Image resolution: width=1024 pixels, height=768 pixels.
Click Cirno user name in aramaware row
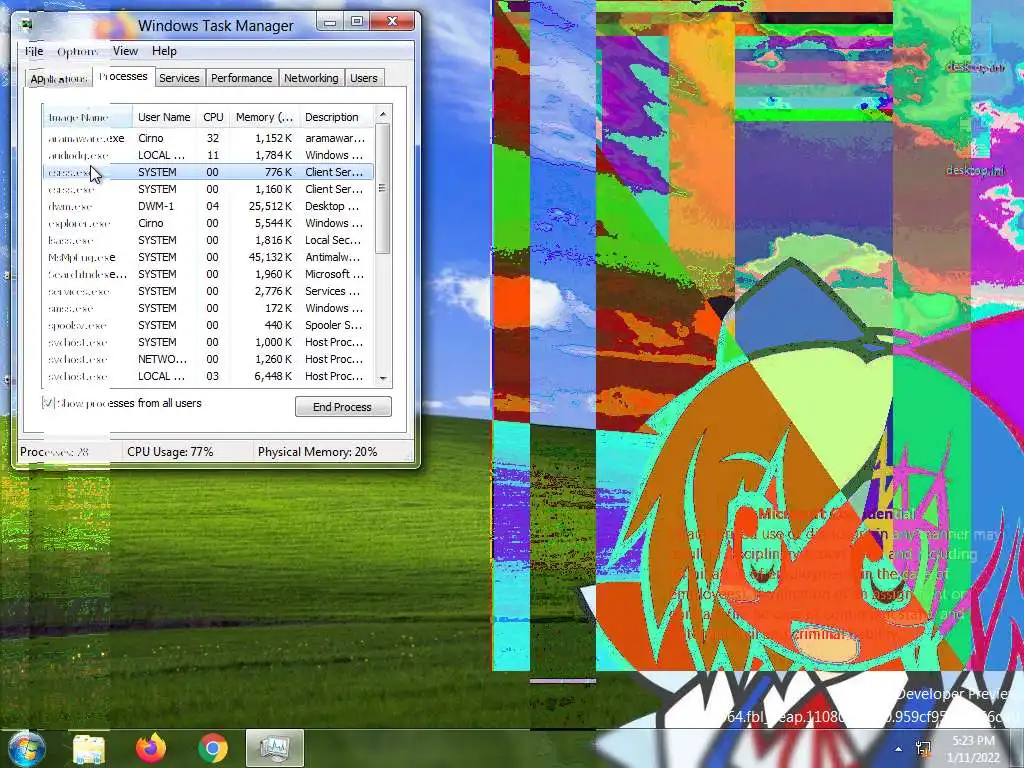coord(151,138)
